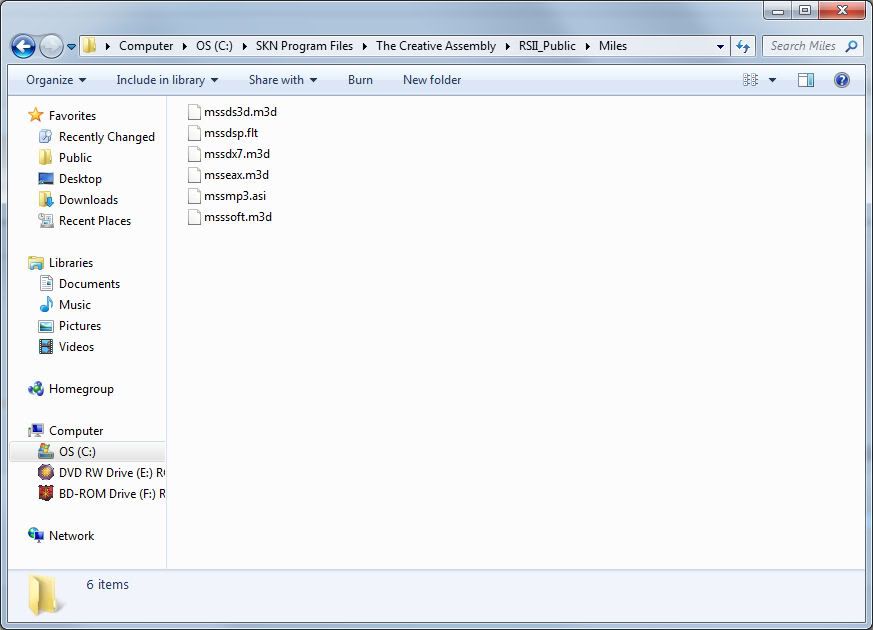Open the address bar history dropdown
The image size is (873, 630).
pos(720,46)
